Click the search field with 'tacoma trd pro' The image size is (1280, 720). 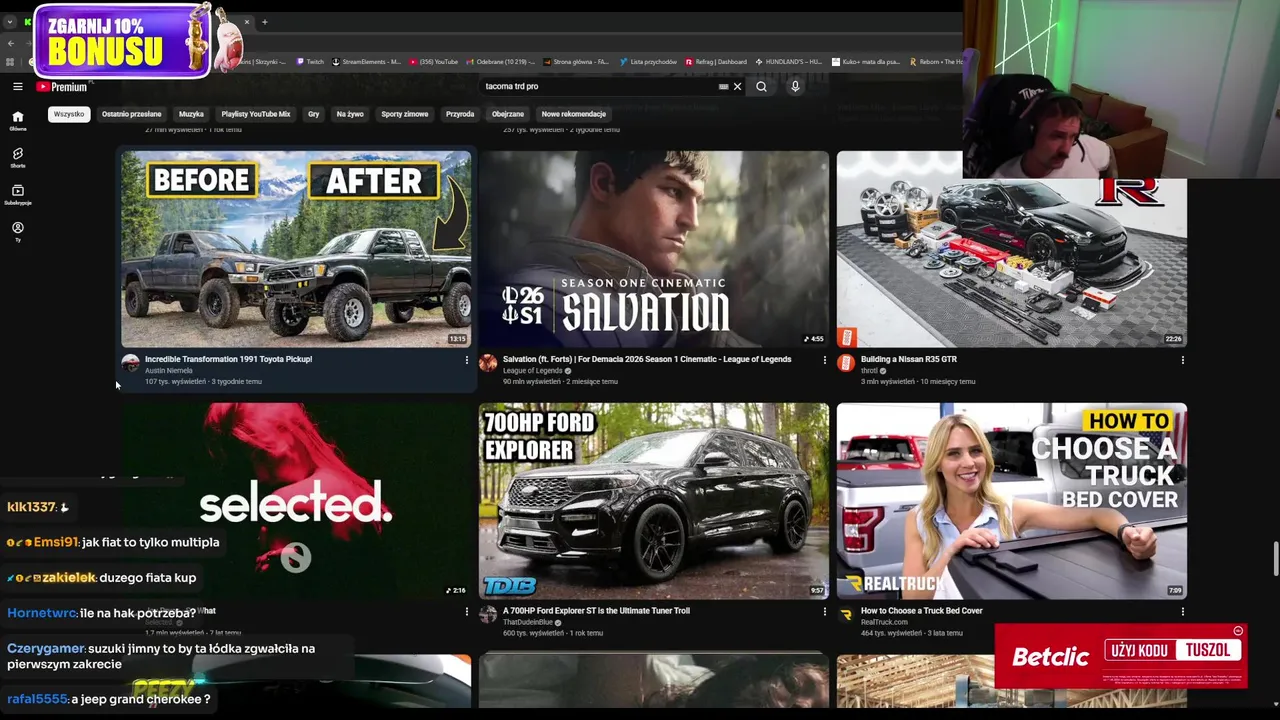[598, 87]
